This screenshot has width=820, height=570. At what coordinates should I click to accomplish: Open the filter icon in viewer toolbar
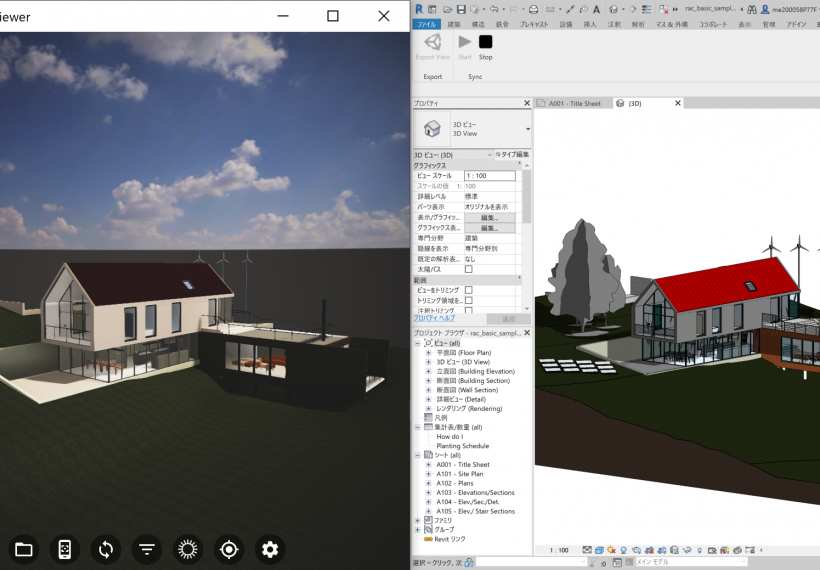coord(147,549)
